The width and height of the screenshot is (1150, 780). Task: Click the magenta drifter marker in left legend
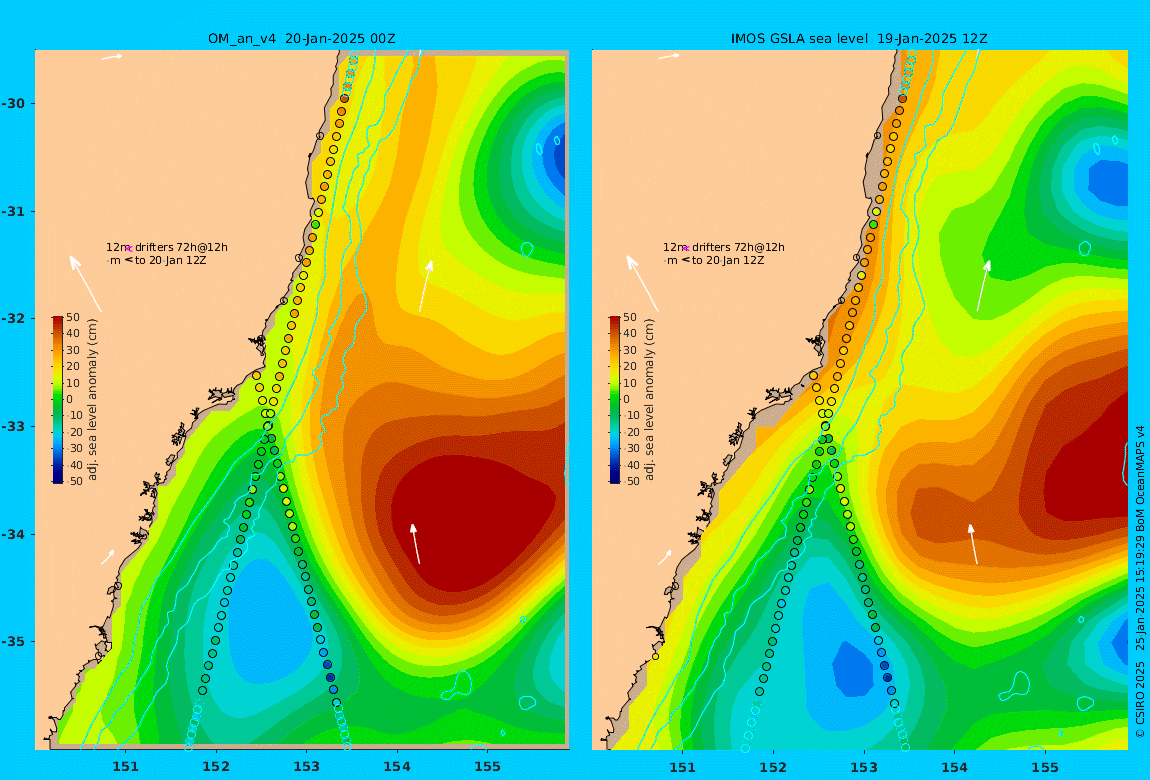click(x=128, y=249)
